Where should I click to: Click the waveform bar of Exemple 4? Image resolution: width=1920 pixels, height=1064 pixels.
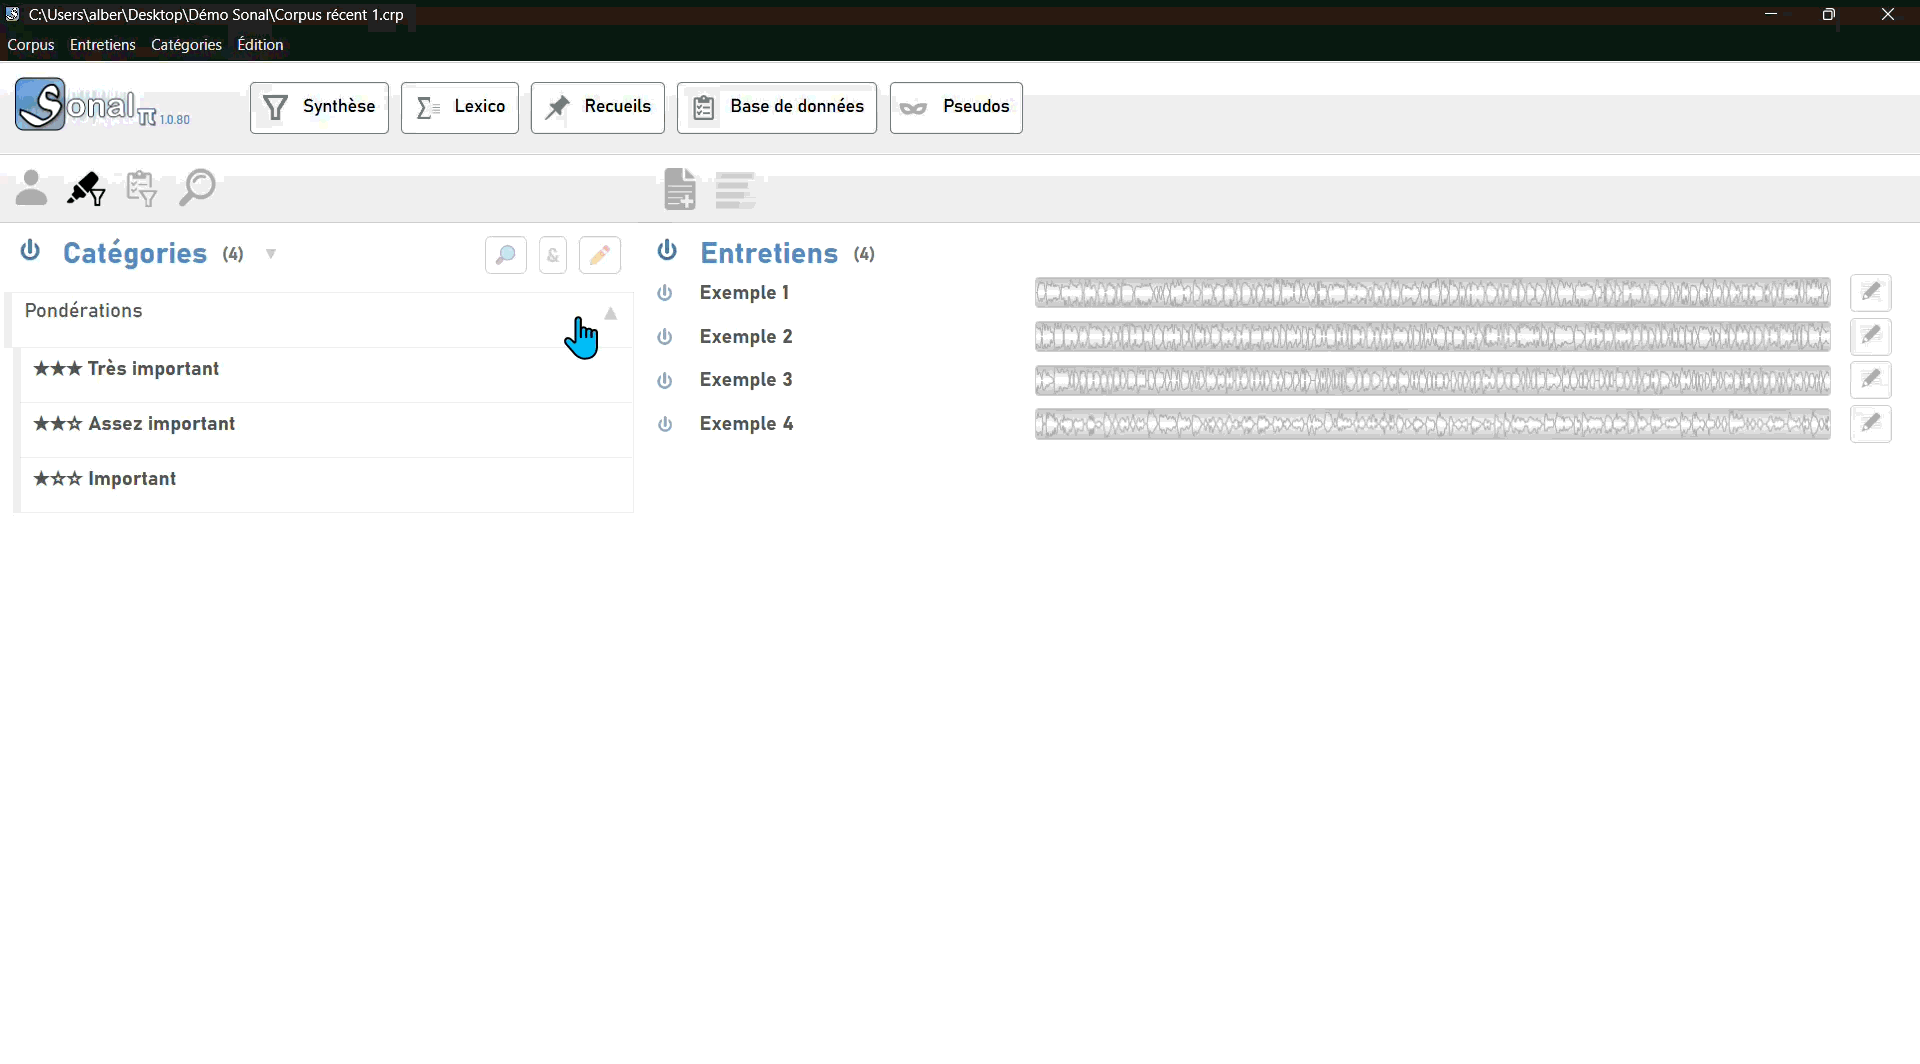(1433, 424)
